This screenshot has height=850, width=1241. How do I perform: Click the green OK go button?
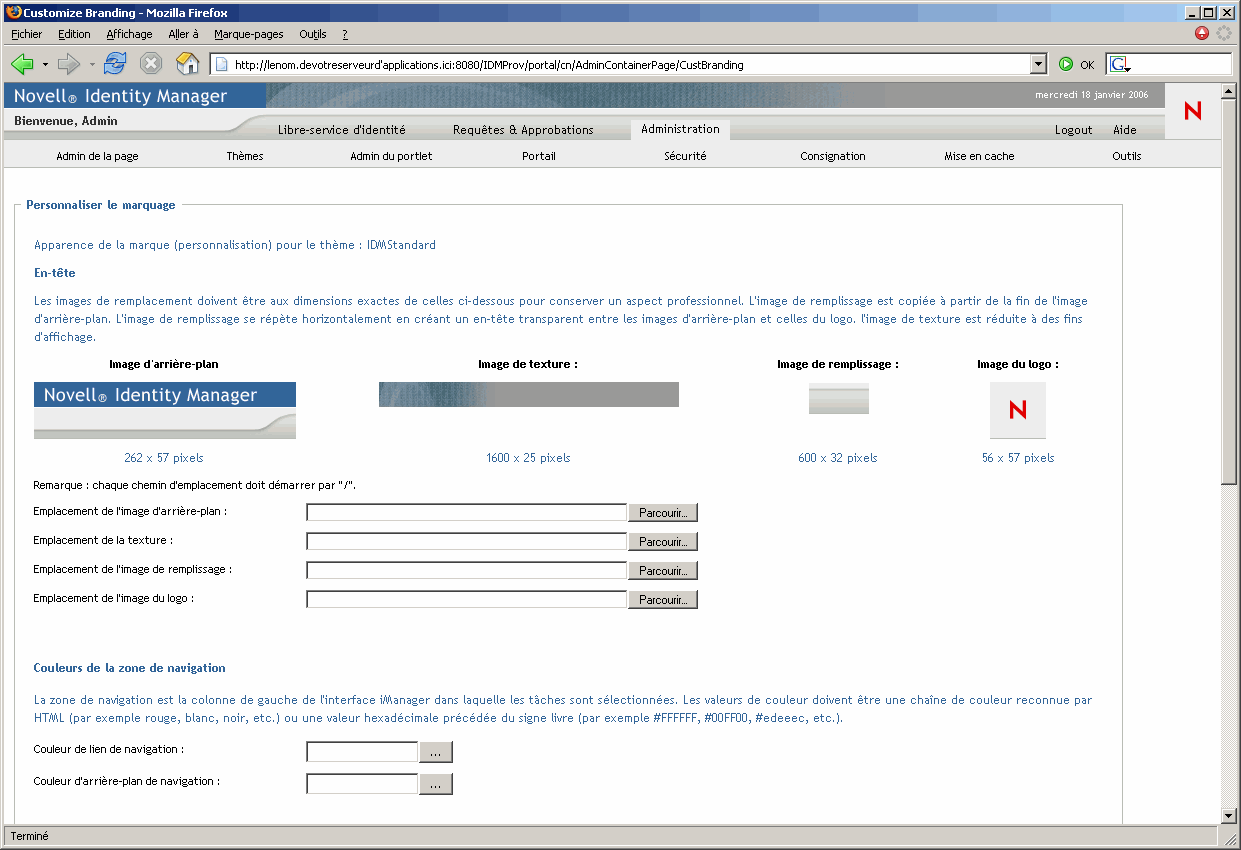point(1077,65)
